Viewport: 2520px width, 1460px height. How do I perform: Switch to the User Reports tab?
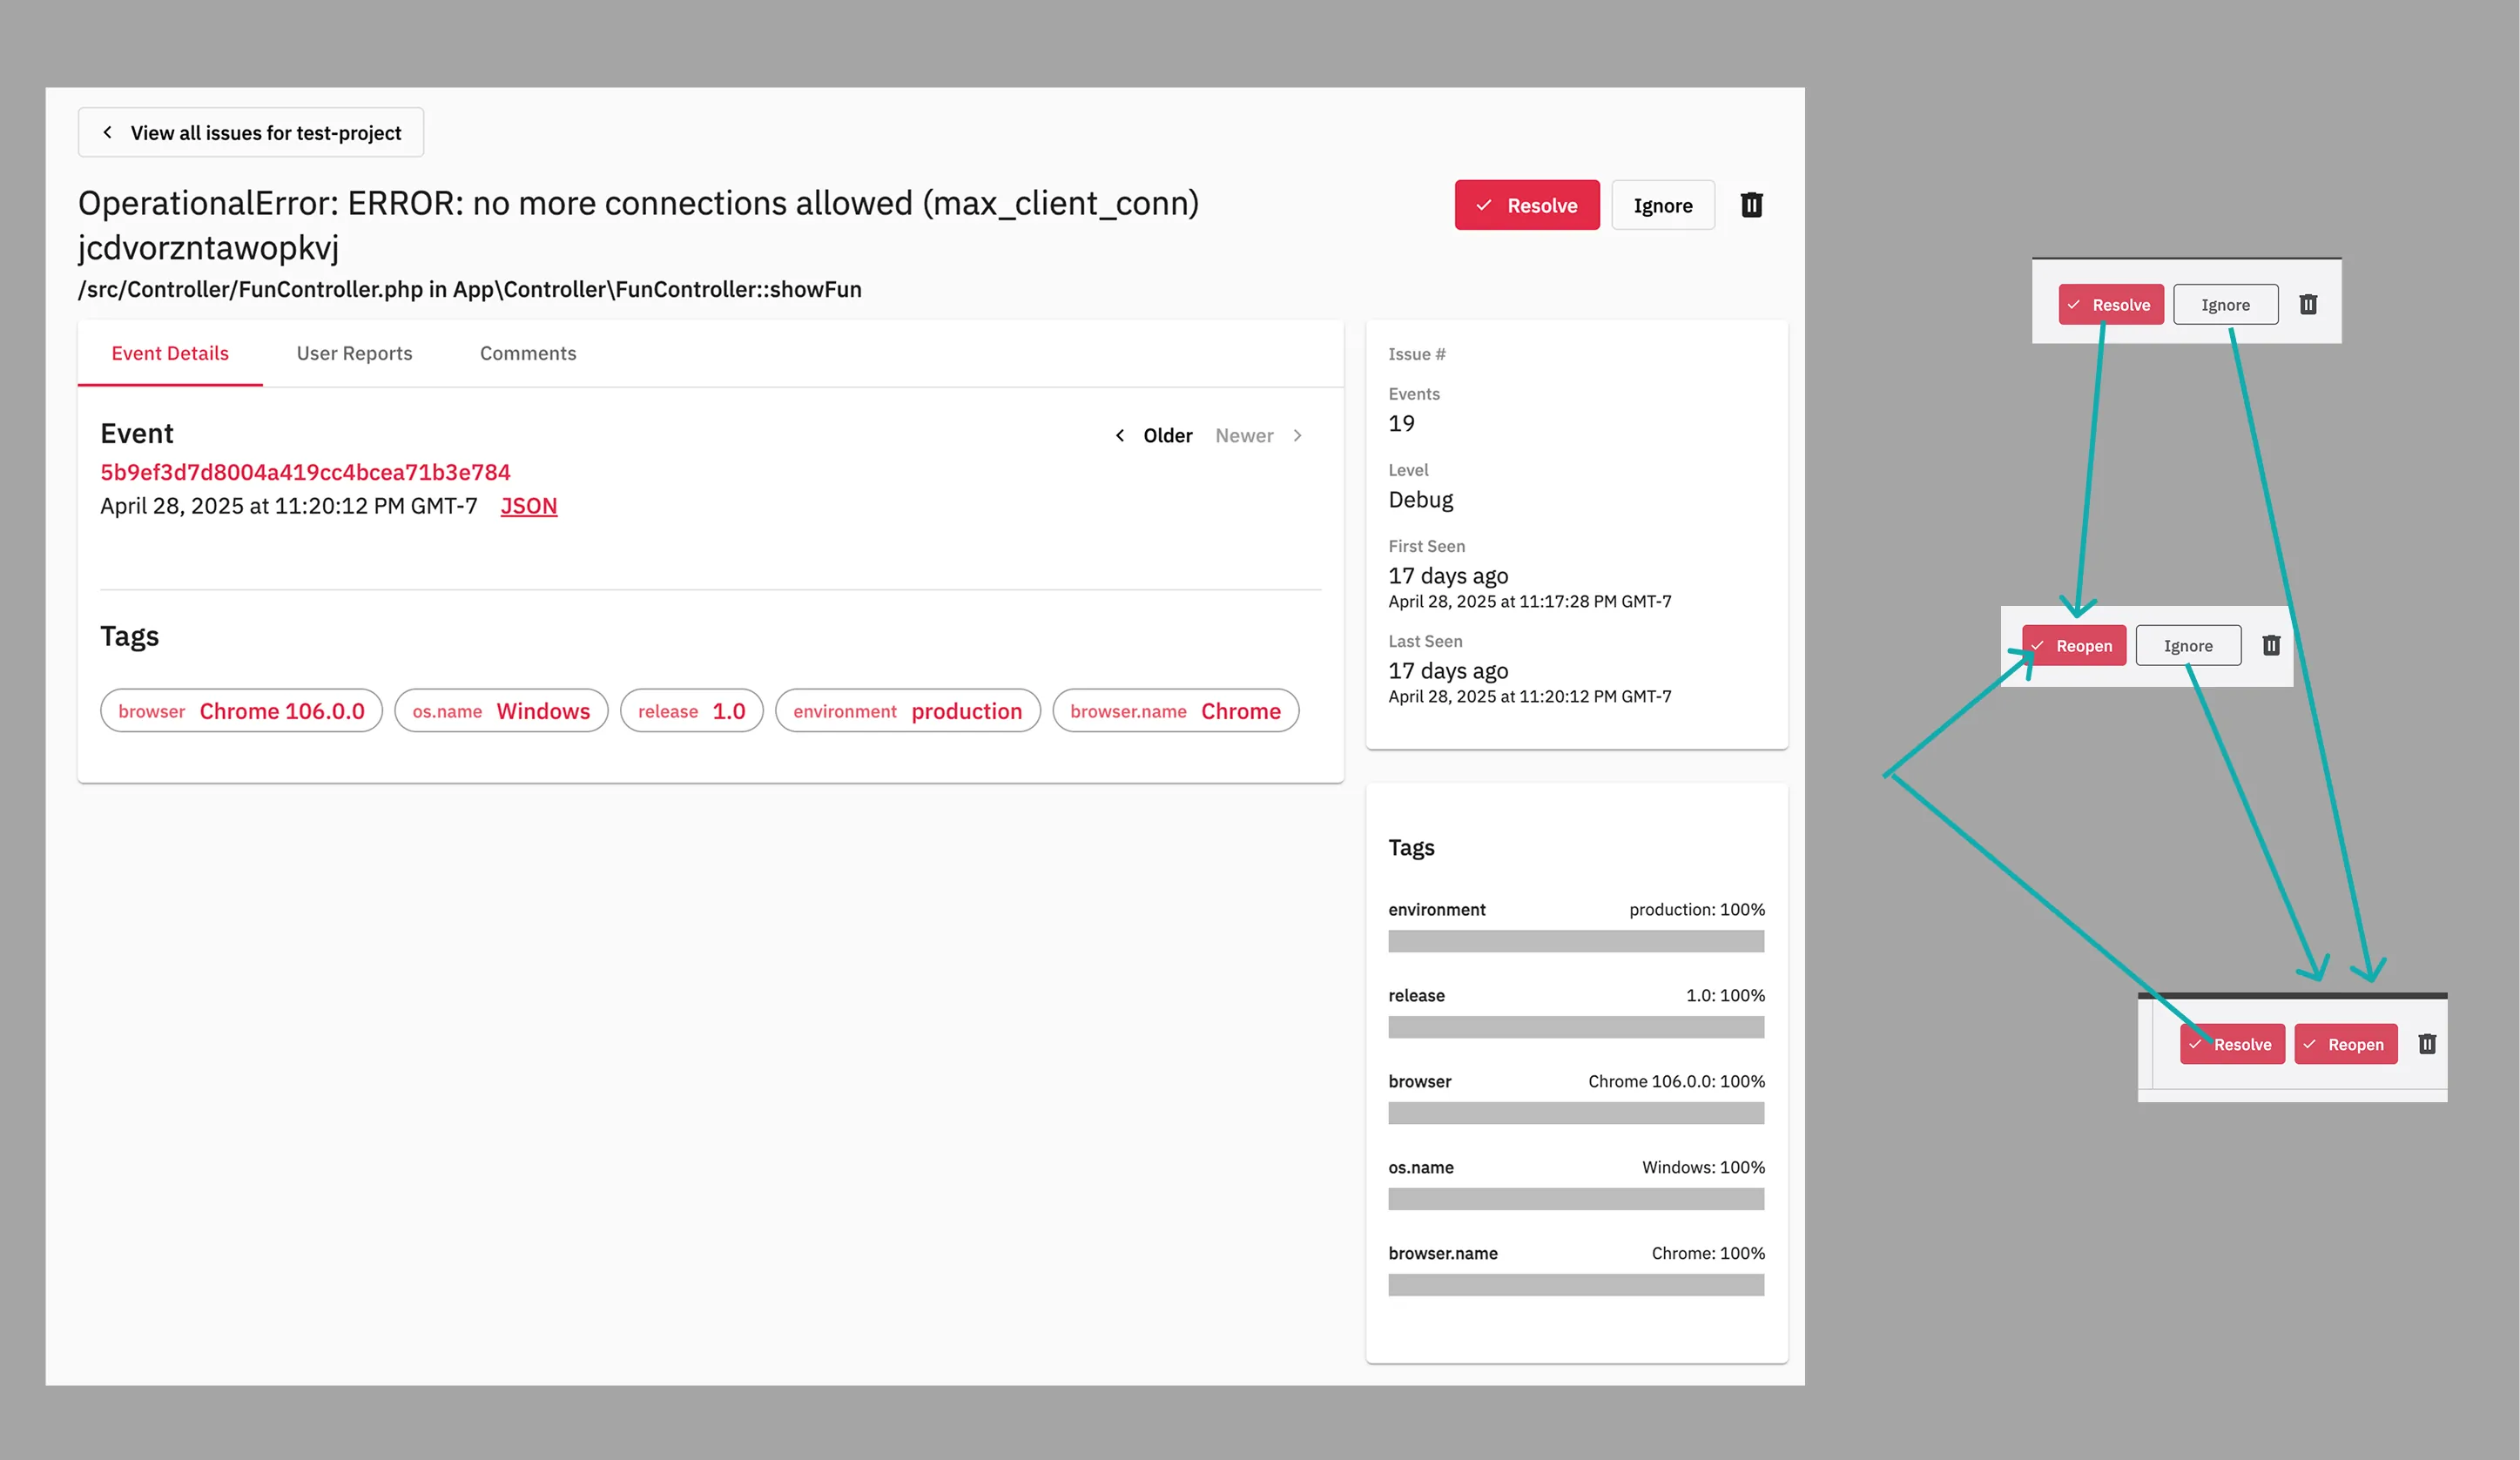point(354,353)
